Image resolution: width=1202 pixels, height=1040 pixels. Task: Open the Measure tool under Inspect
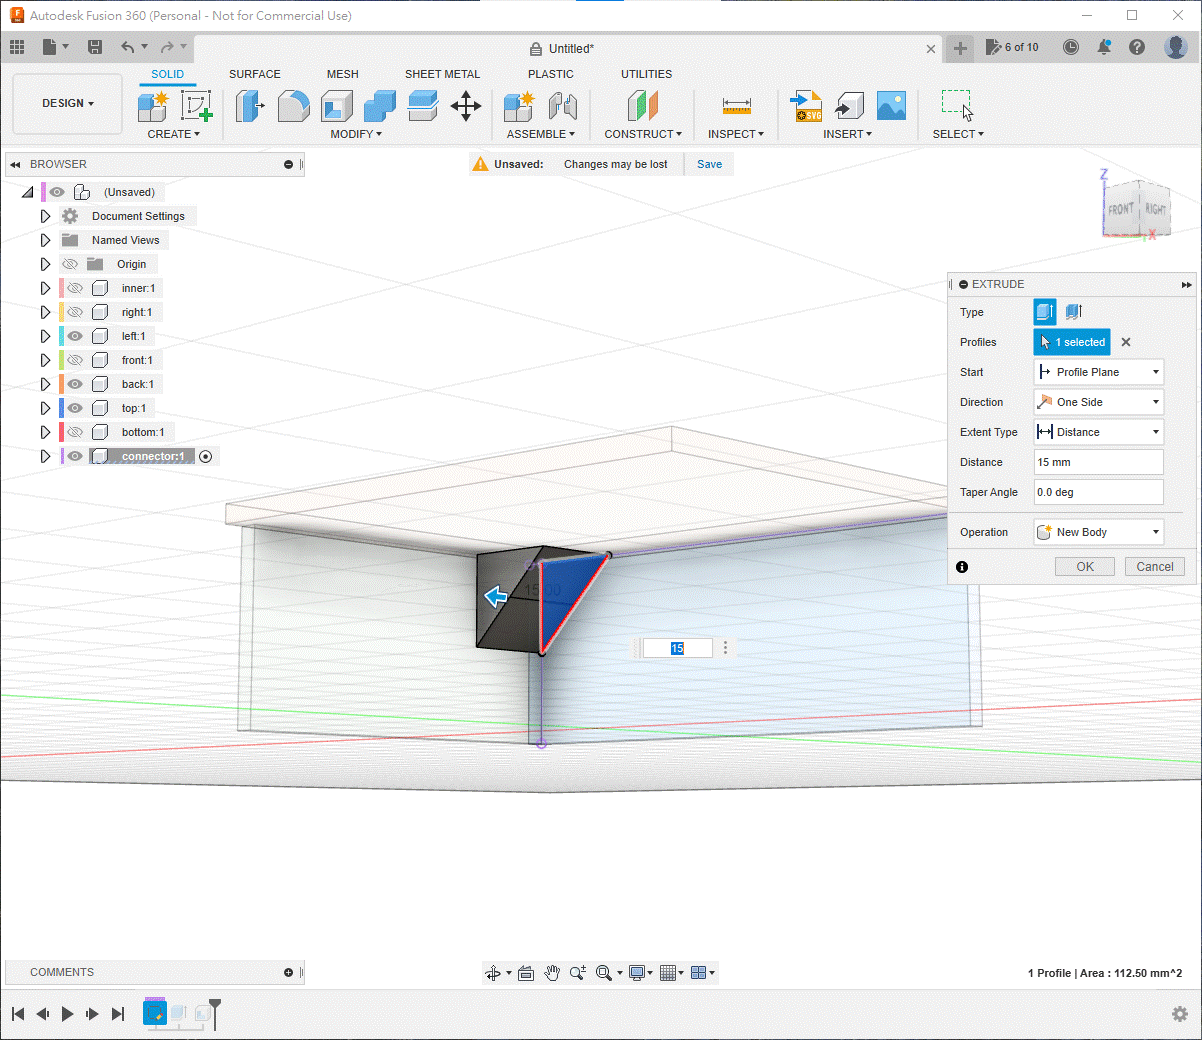point(736,105)
